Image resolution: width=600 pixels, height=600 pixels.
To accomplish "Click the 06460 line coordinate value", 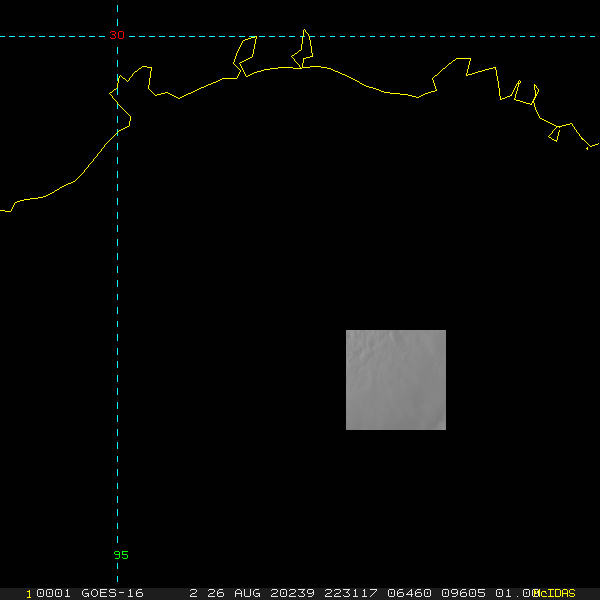I will pyautogui.click(x=406, y=593).
